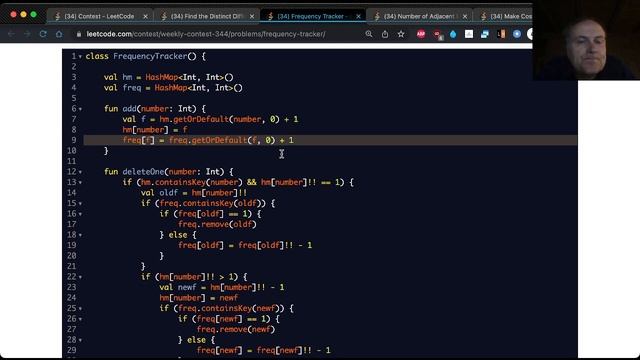The height and width of the screenshot is (360, 640).
Task: Collapse the fold arrow on line 16
Action: tap(80, 214)
